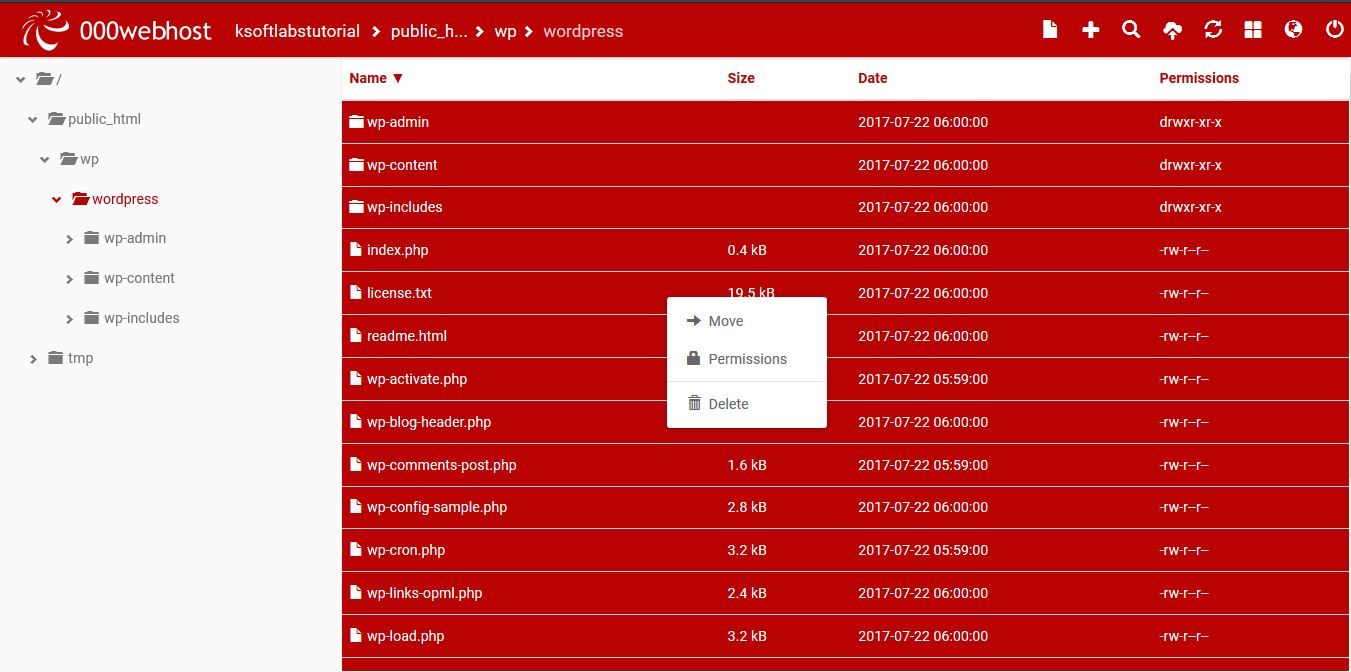Select the wp-content folder in tree
The width and height of the screenshot is (1351, 672).
(139, 278)
